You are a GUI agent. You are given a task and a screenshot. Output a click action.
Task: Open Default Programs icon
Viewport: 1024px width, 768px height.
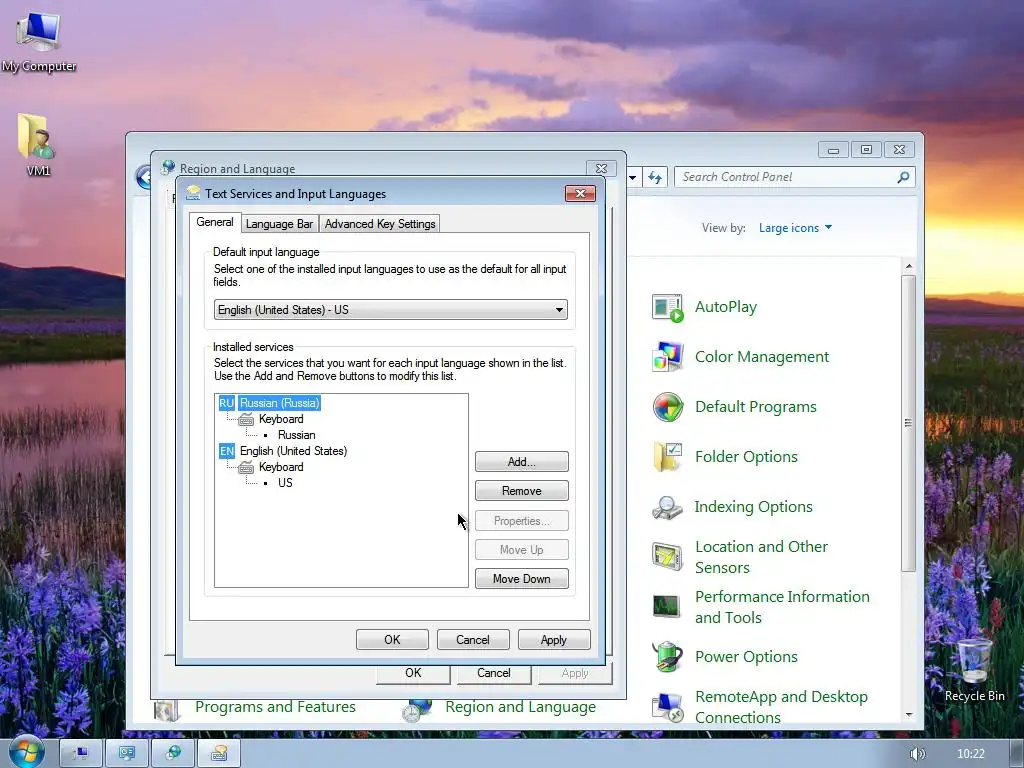click(x=667, y=407)
